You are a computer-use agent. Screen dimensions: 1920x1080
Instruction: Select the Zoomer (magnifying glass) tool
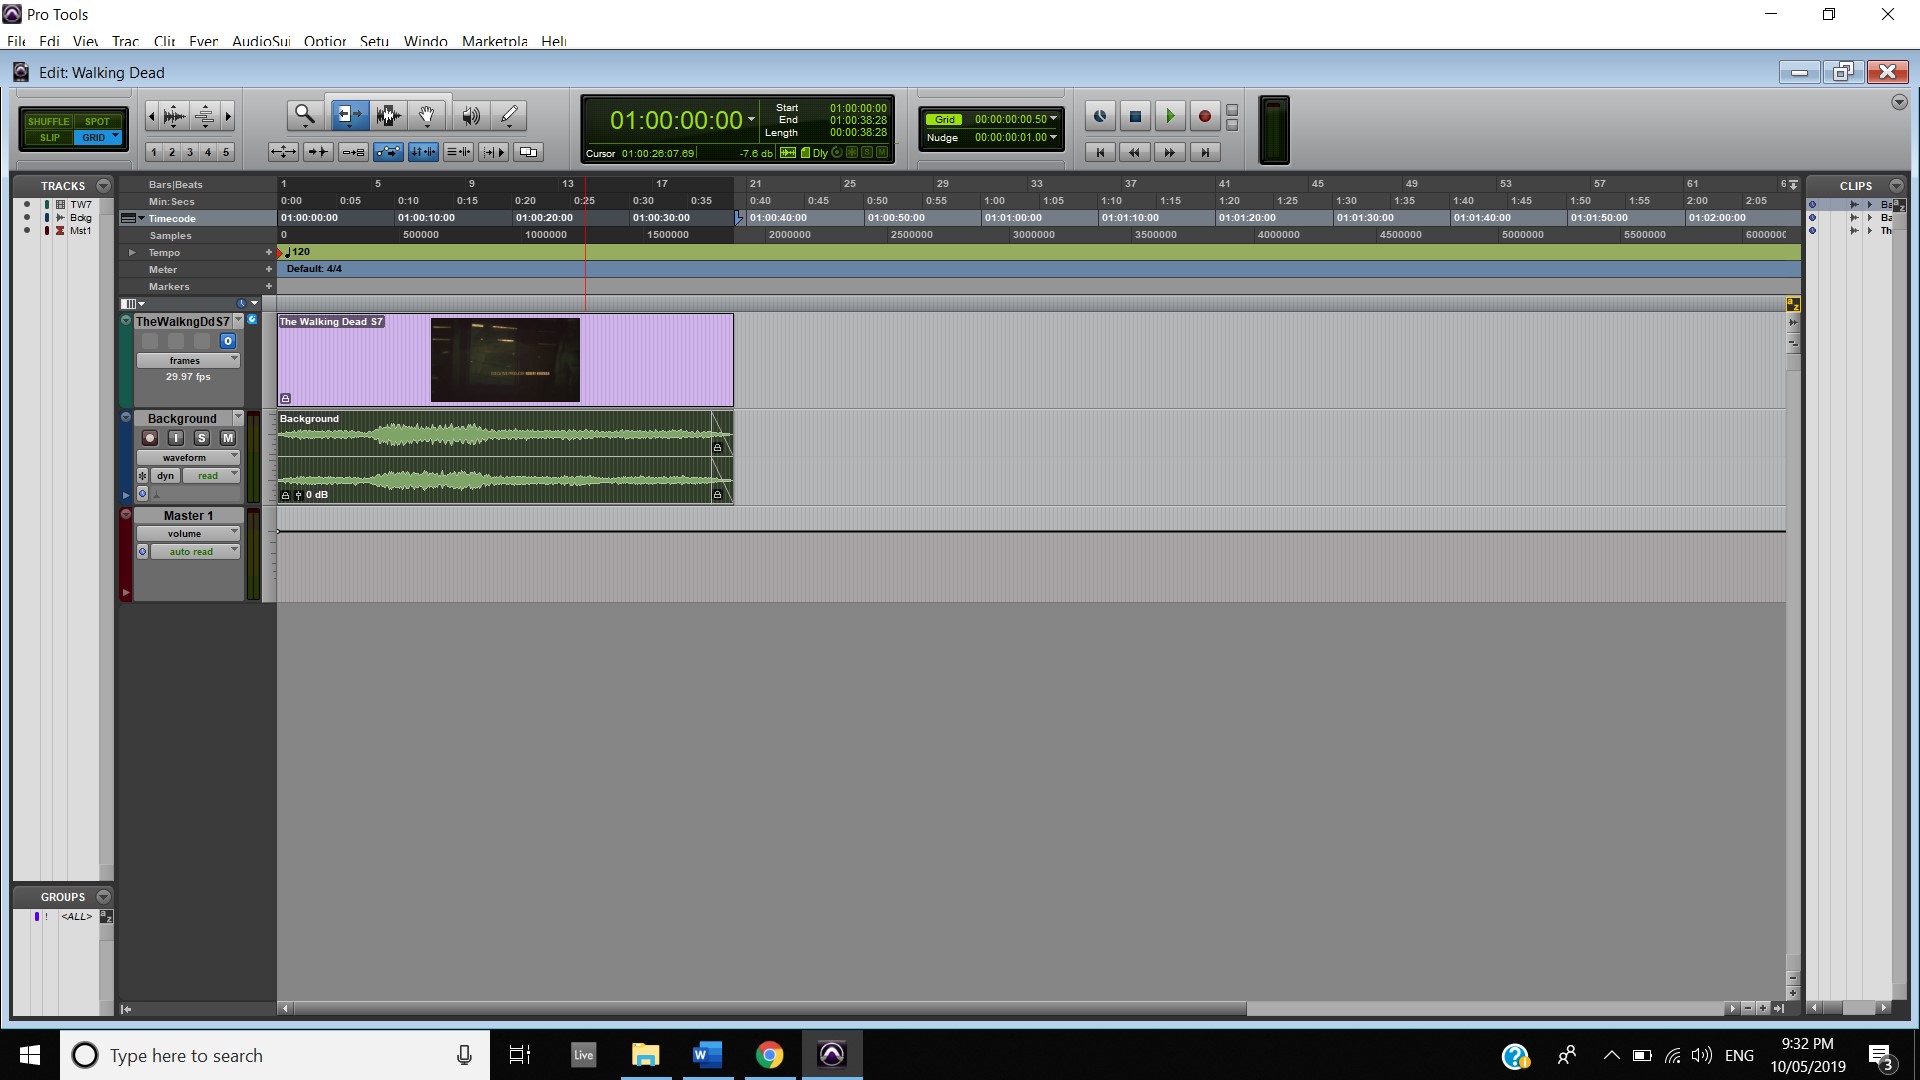[304, 116]
